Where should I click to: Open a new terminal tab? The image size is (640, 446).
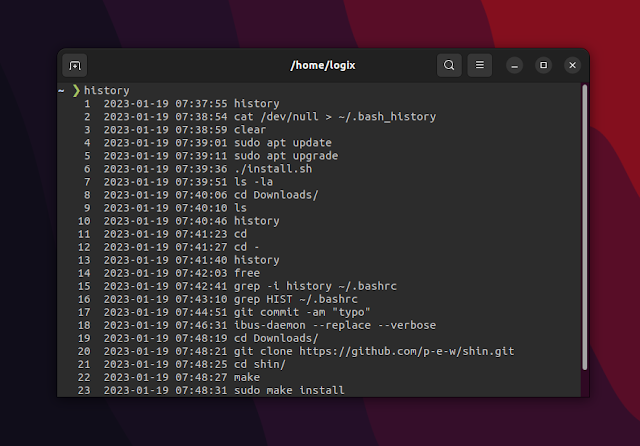click(75, 65)
